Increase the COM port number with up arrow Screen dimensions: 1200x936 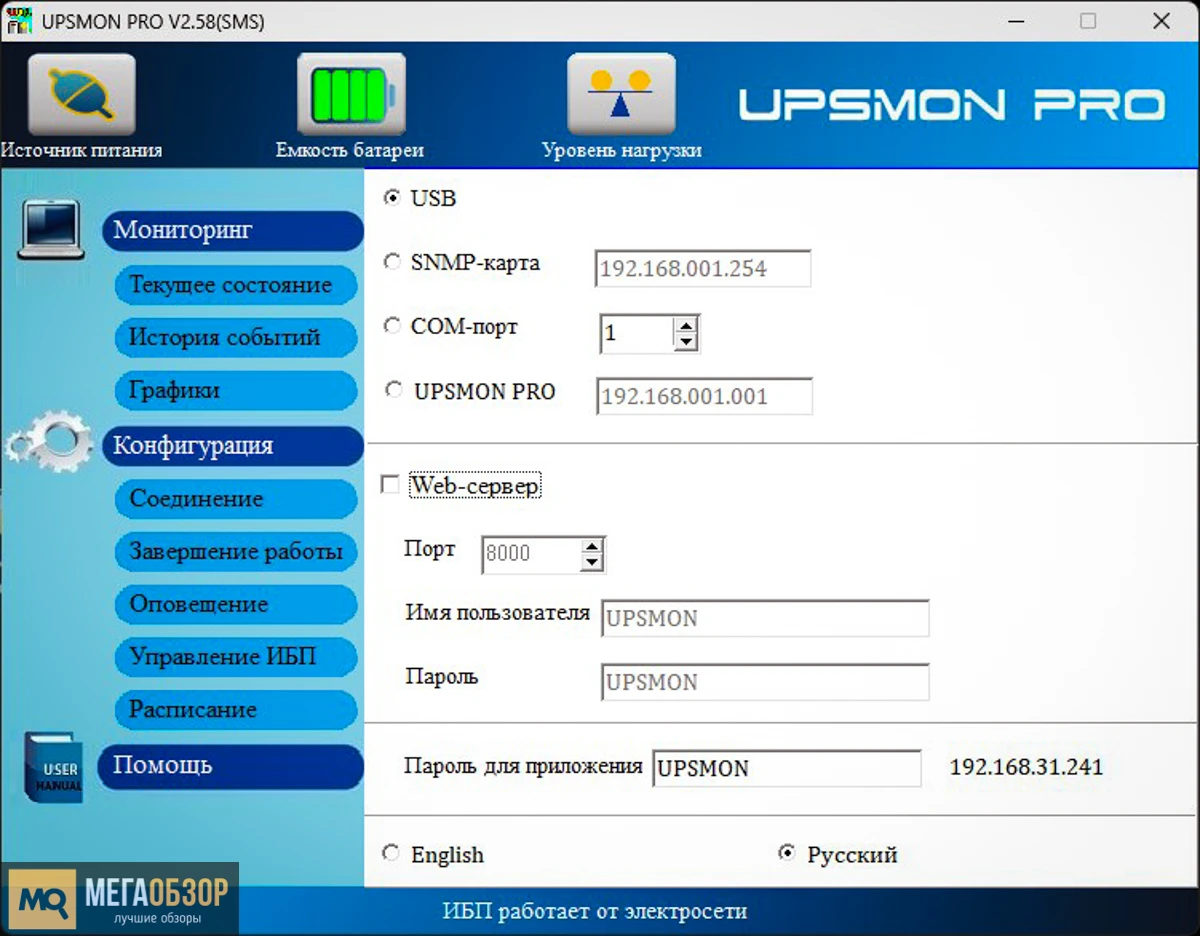click(686, 327)
